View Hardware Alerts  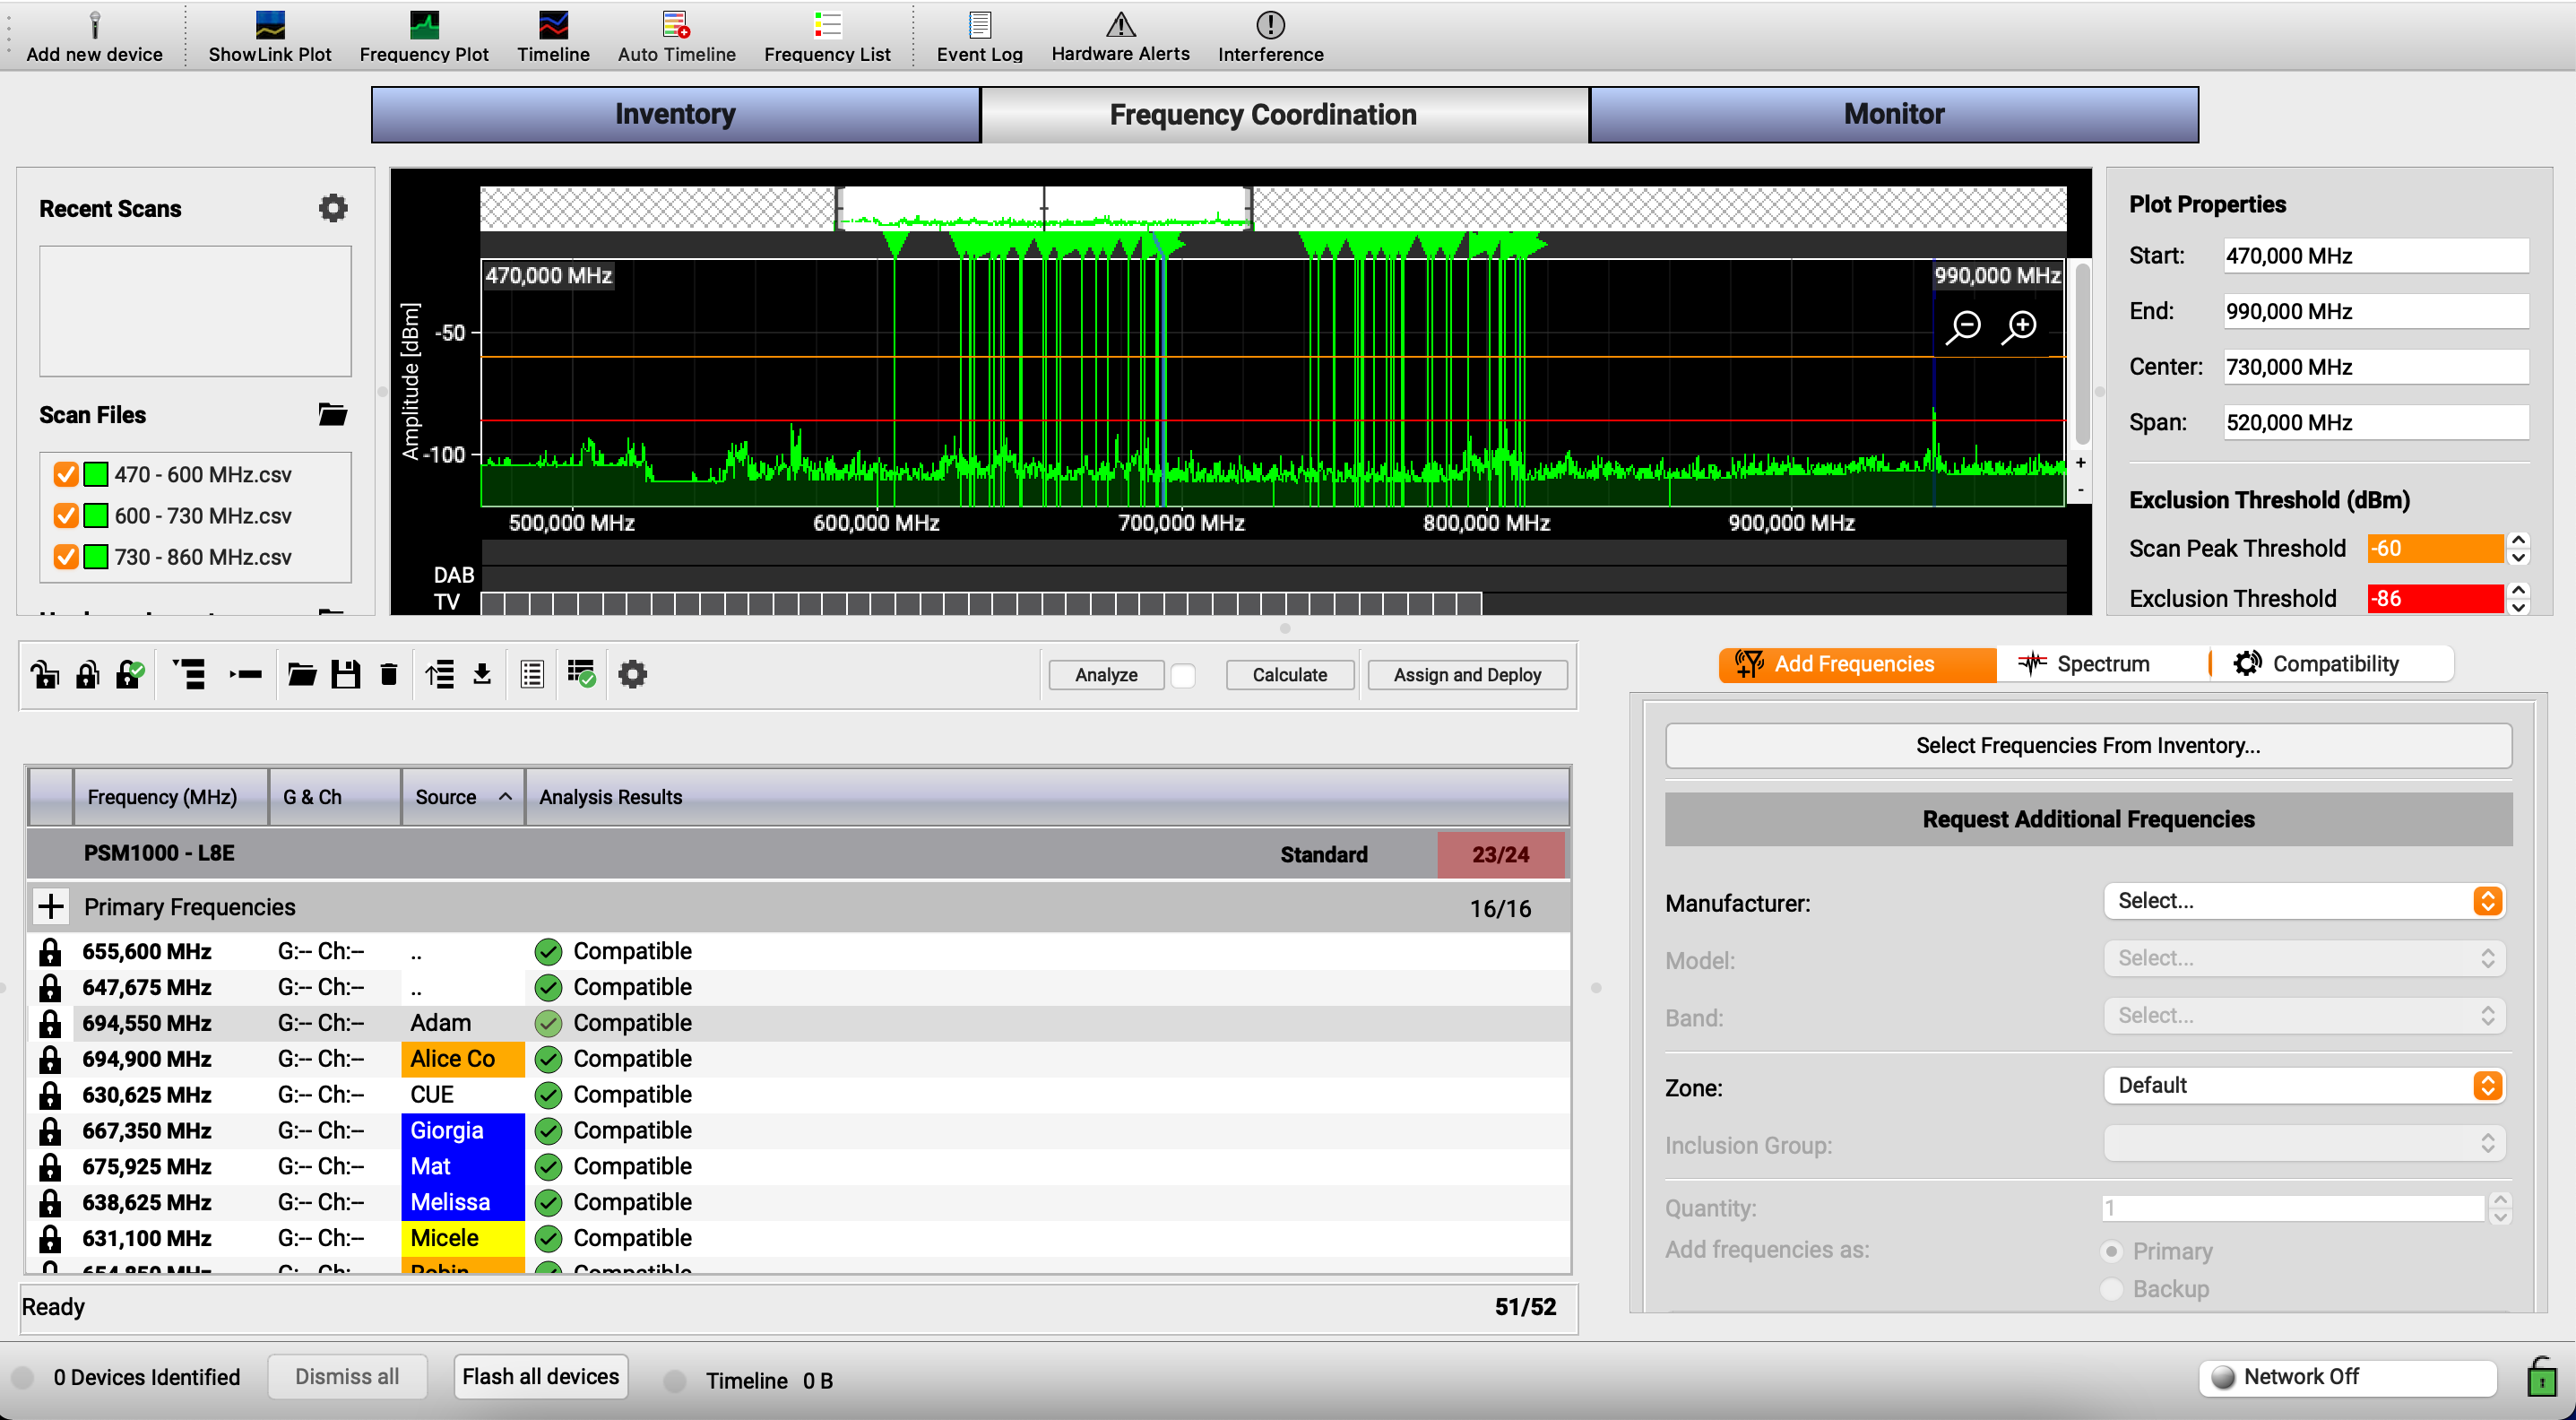[1119, 33]
